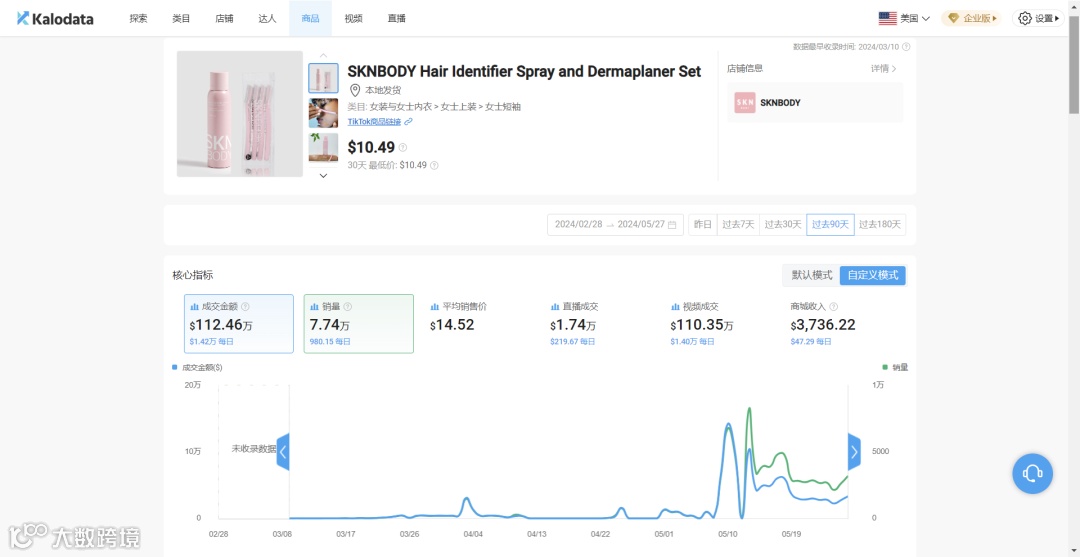Click the SKNBODY store logo
The width and height of the screenshot is (1080, 557).
click(745, 103)
